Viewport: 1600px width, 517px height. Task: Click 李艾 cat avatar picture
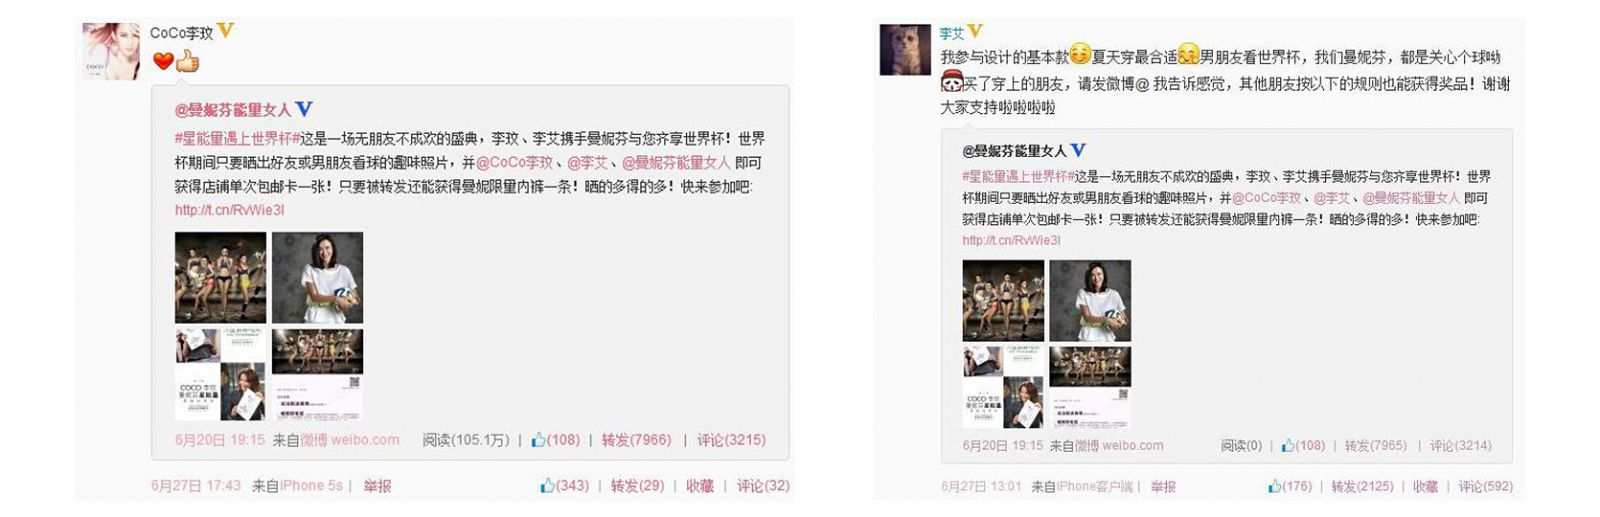905,50
